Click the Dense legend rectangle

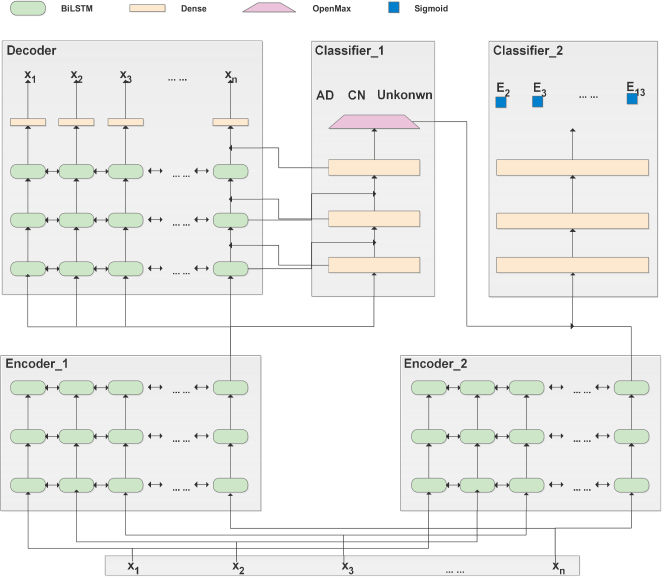click(147, 8)
